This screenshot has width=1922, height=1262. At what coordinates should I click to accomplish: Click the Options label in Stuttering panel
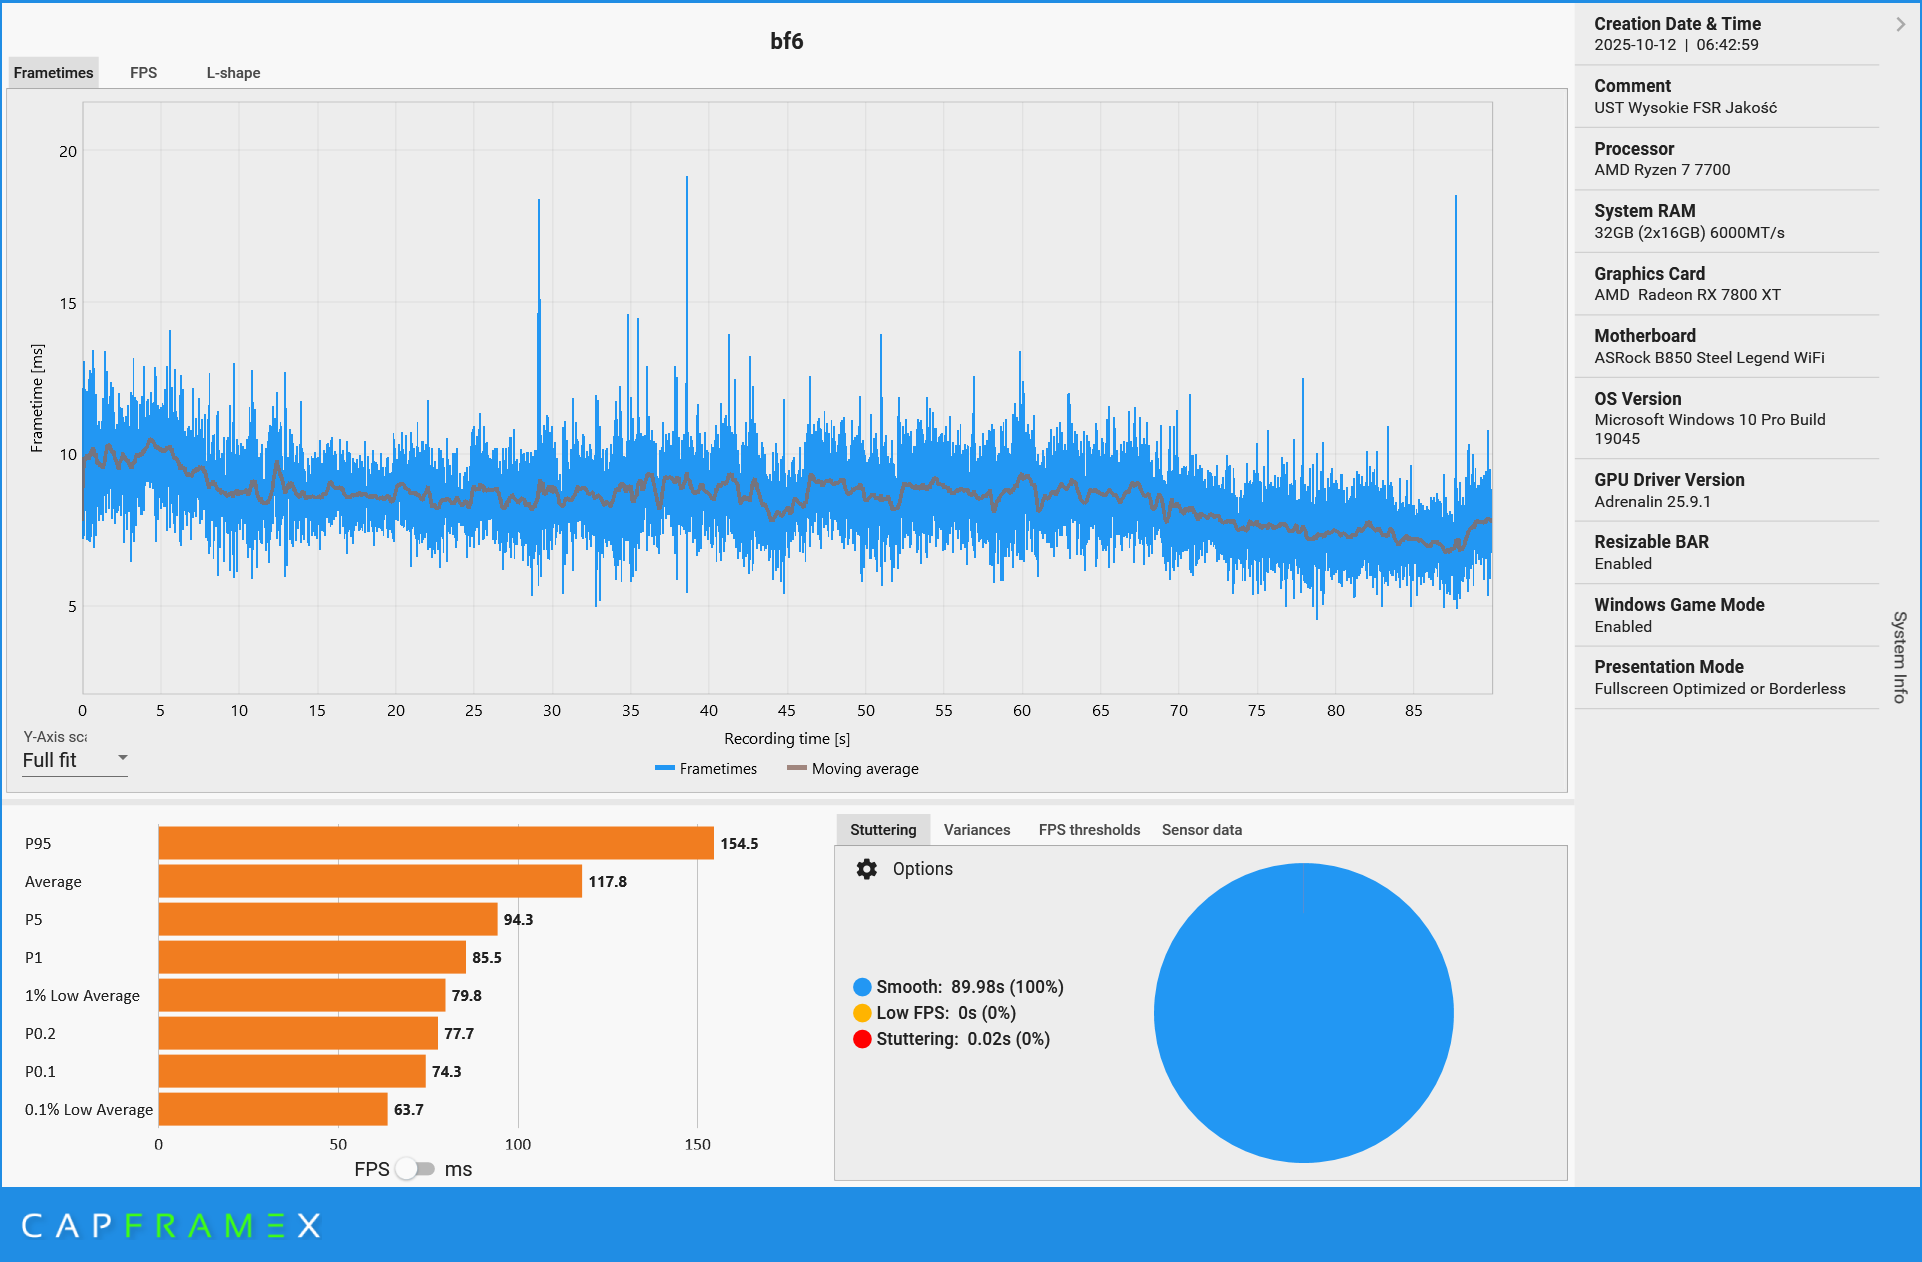pos(922,869)
